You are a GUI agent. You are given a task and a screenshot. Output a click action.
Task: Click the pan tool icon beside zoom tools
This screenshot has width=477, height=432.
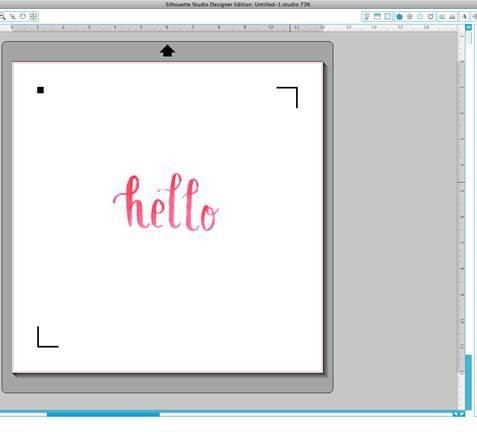(x=23, y=16)
